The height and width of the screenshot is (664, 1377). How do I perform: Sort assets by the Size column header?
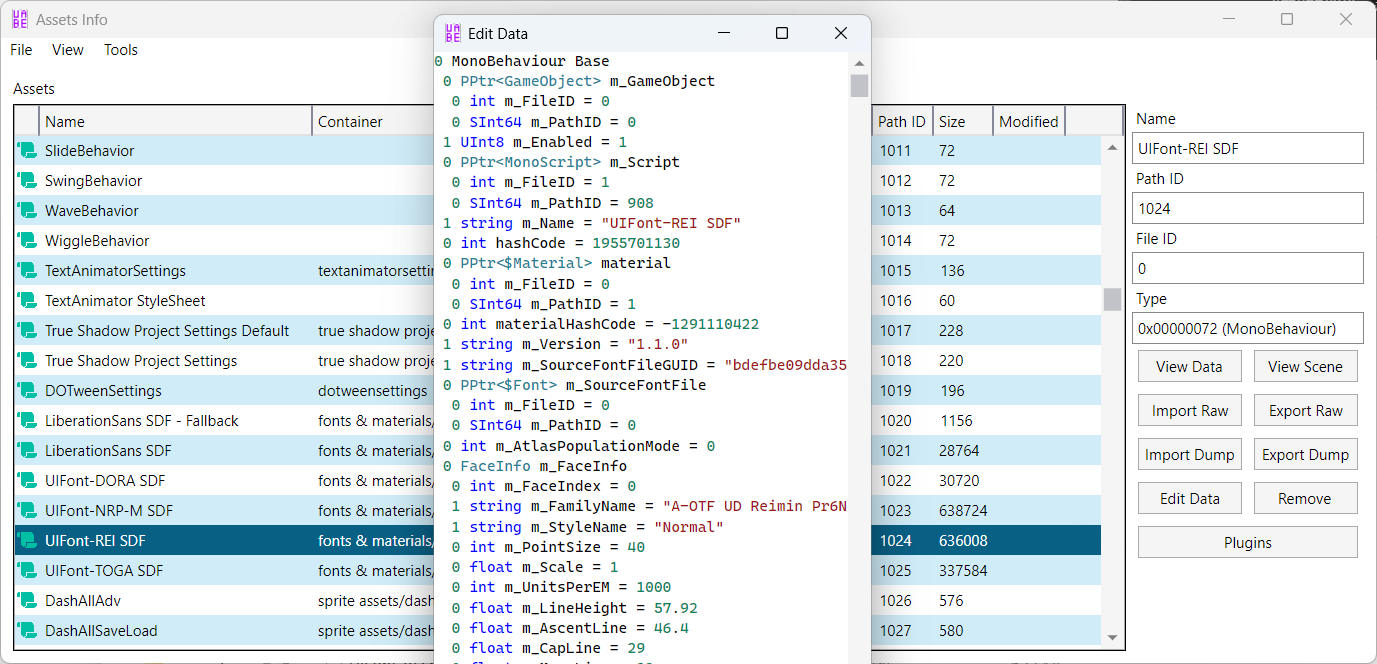coord(961,122)
